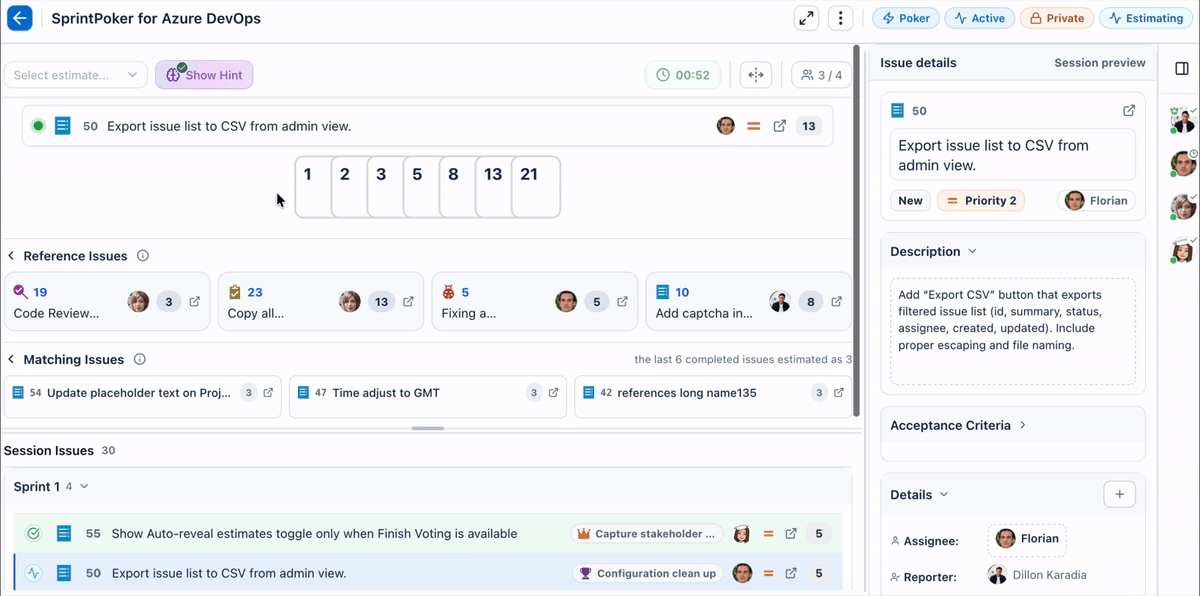The image size is (1200, 596).
Task: Click the fourth participant avatar in right sidebar
Action: coord(1184,249)
